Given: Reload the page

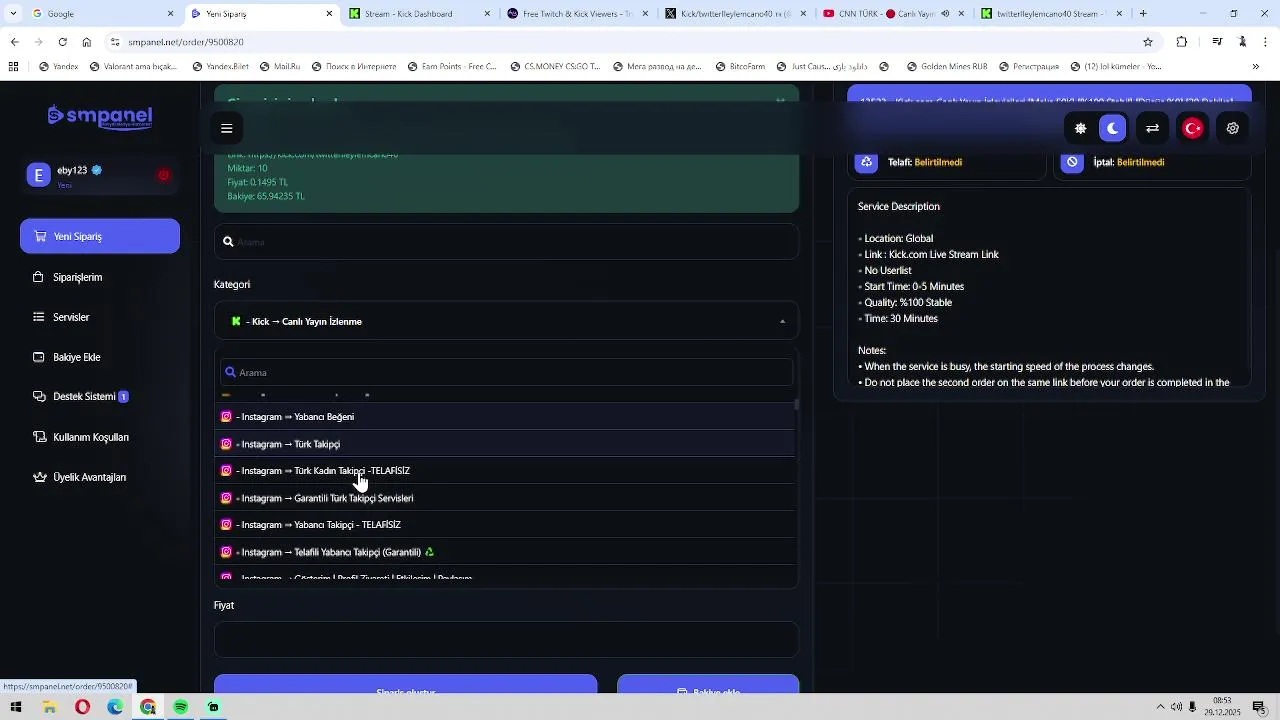Looking at the screenshot, I should [x=62, y=42].
